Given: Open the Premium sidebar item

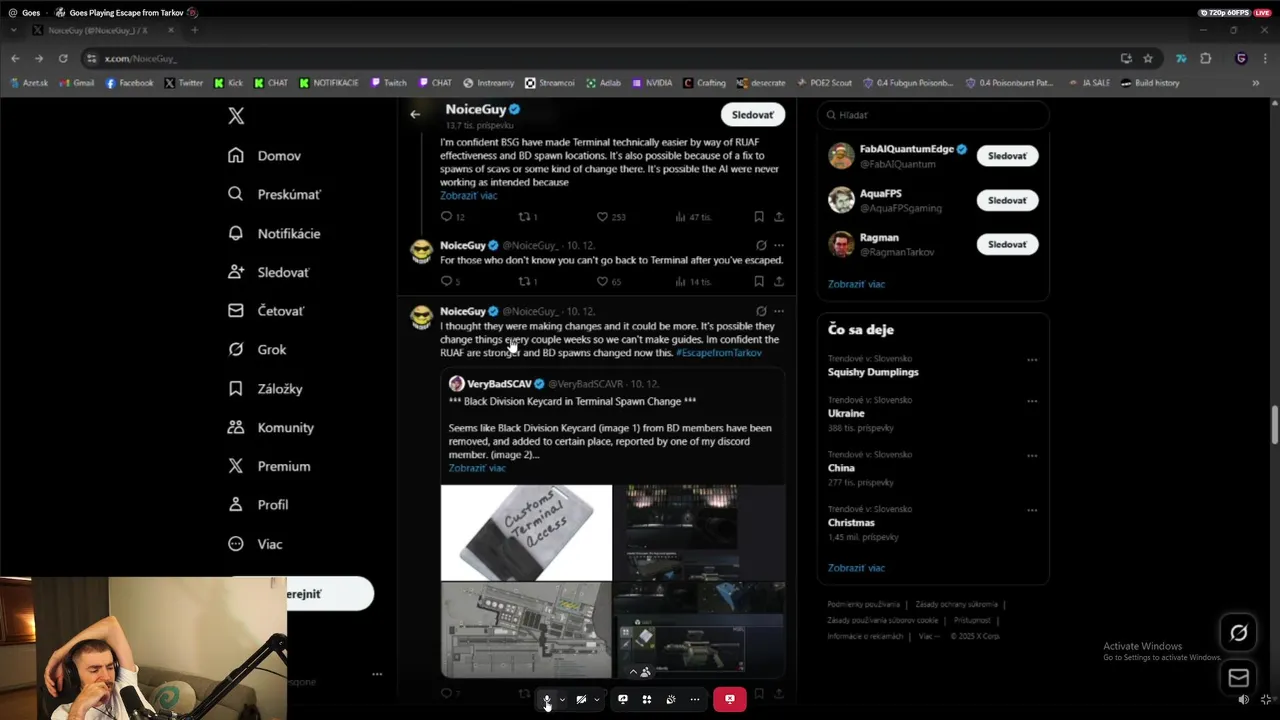Looking at the screenshot, I should pyautogui.click(x=269, y=466).
